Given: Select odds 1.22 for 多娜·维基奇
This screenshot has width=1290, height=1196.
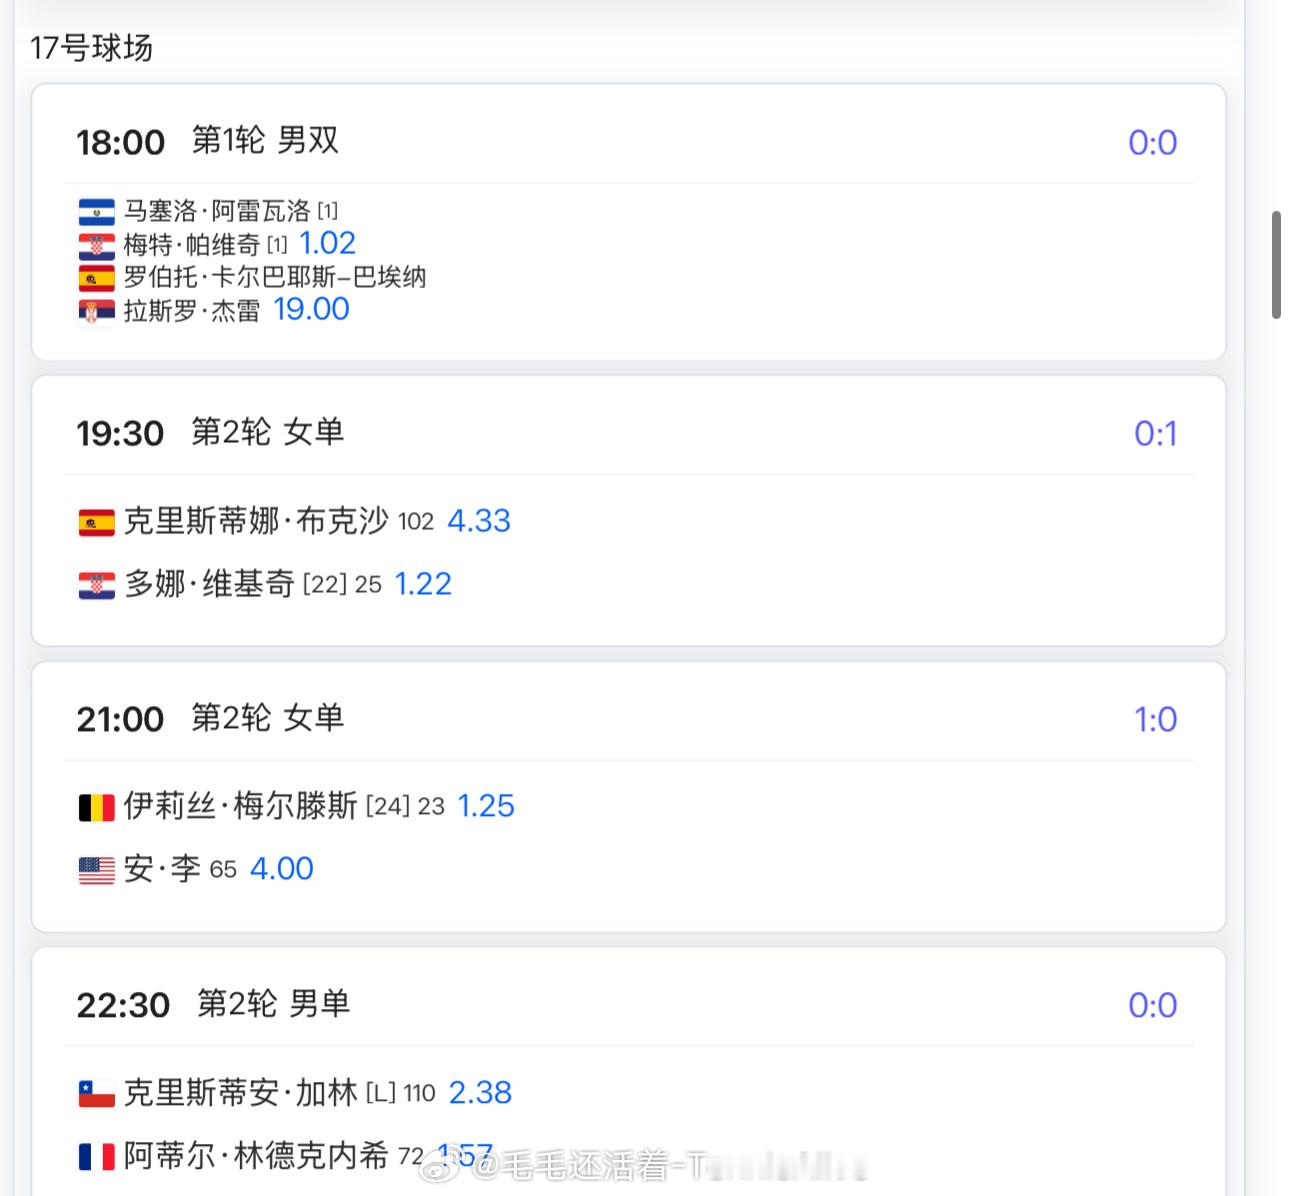Looking at the screenshot, I should coord(423,583).
